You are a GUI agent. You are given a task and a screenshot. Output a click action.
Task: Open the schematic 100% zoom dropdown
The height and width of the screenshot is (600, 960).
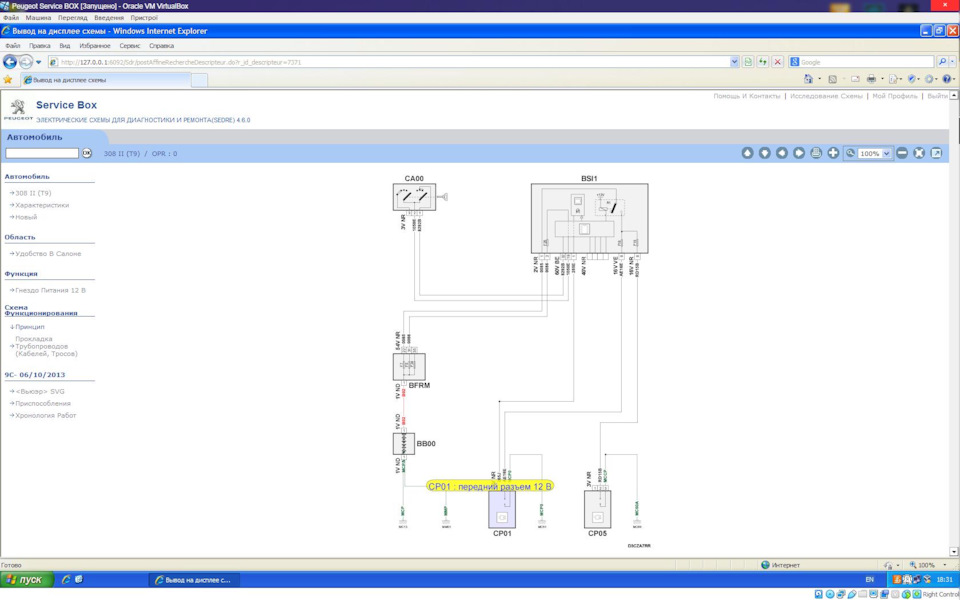[886, 154]
